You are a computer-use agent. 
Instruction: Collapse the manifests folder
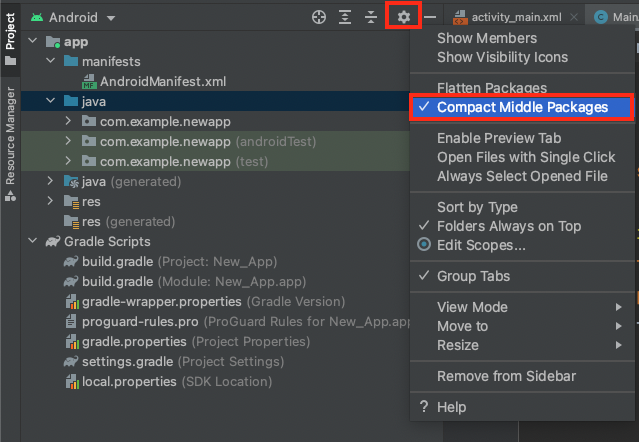tap(51, 61)
